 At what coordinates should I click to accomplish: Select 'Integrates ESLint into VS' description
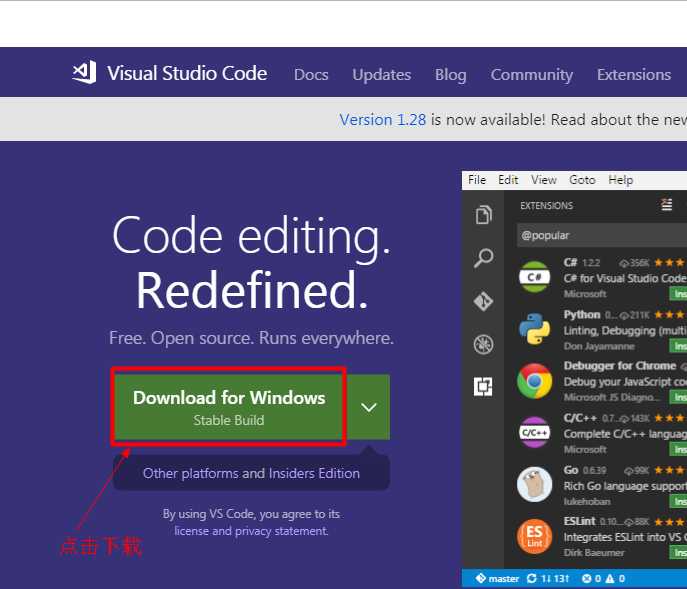pos(625,537)
